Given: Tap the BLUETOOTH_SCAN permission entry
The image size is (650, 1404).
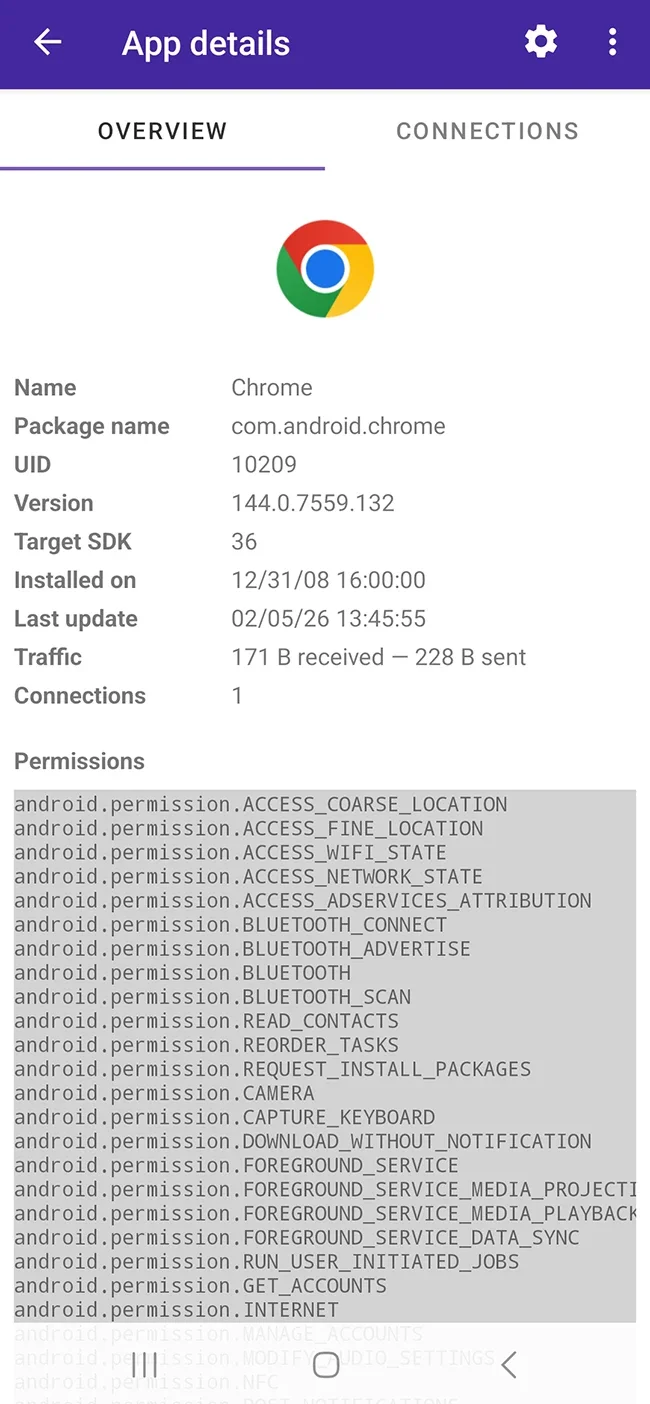Looking at the screenshot, I should [x=212, y=997].
